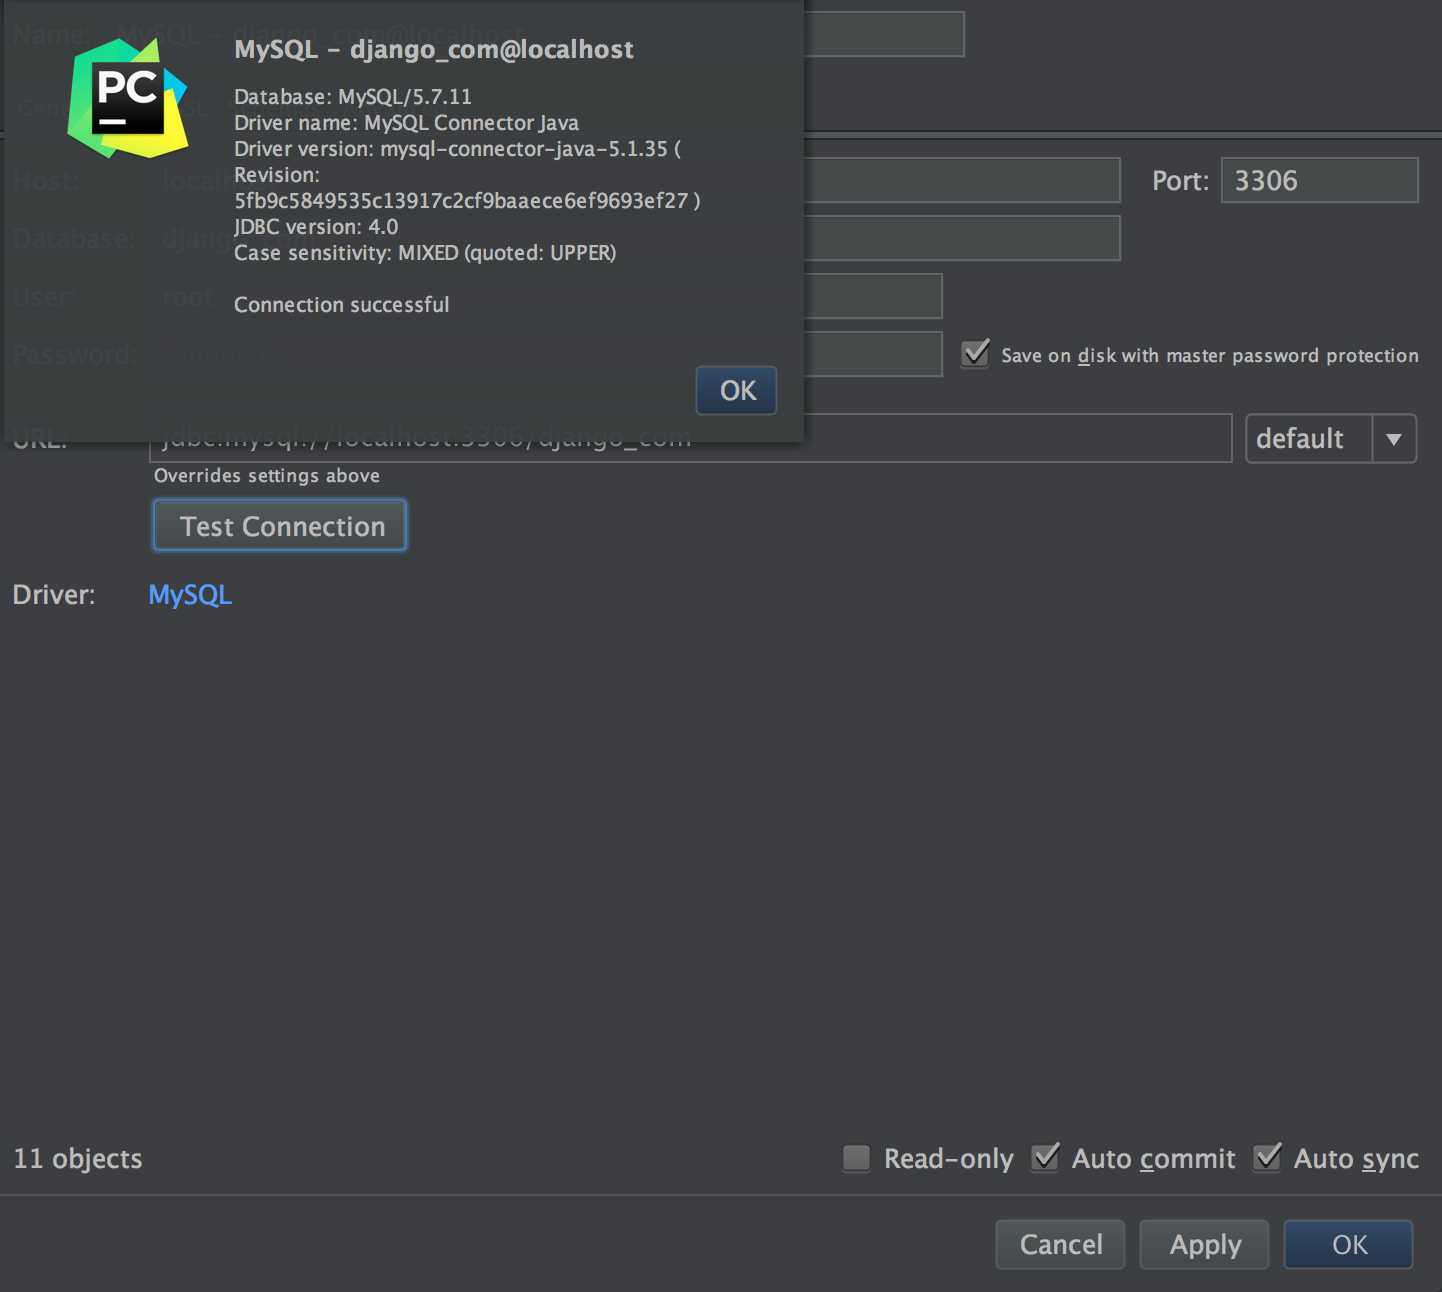Uncheck Save on disk with master password

coord(975,354)
